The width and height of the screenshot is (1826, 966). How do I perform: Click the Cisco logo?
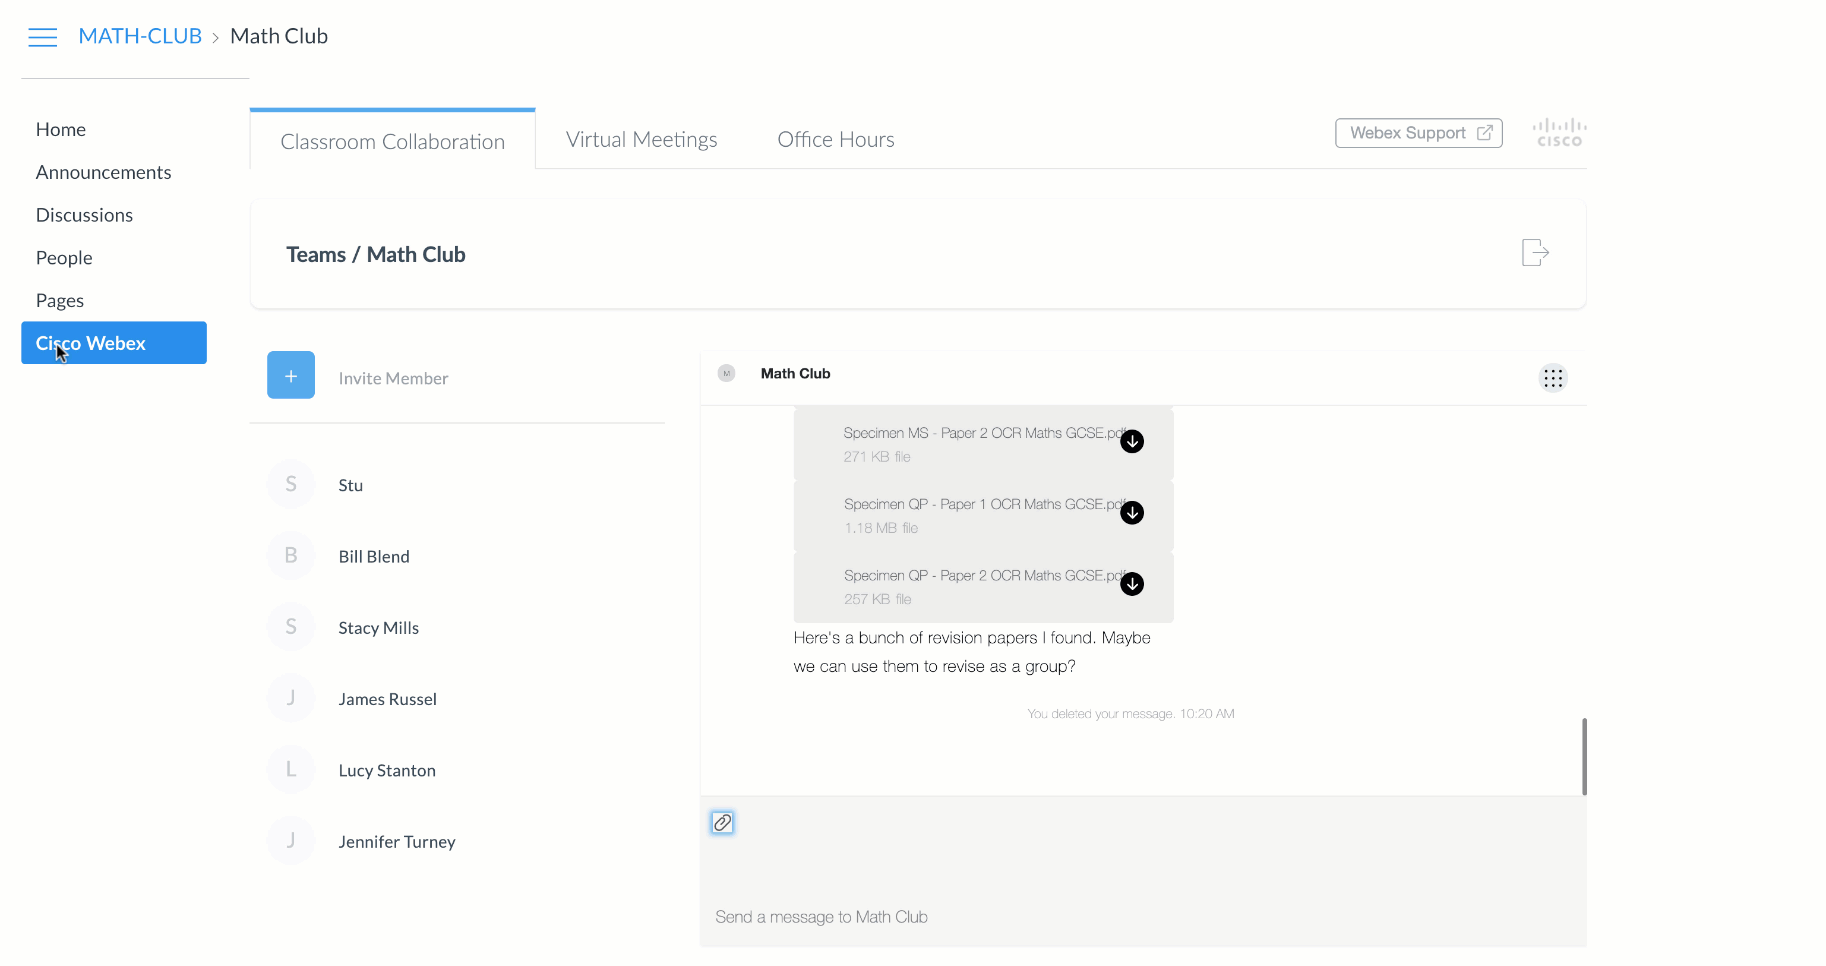coord(1559,132)
